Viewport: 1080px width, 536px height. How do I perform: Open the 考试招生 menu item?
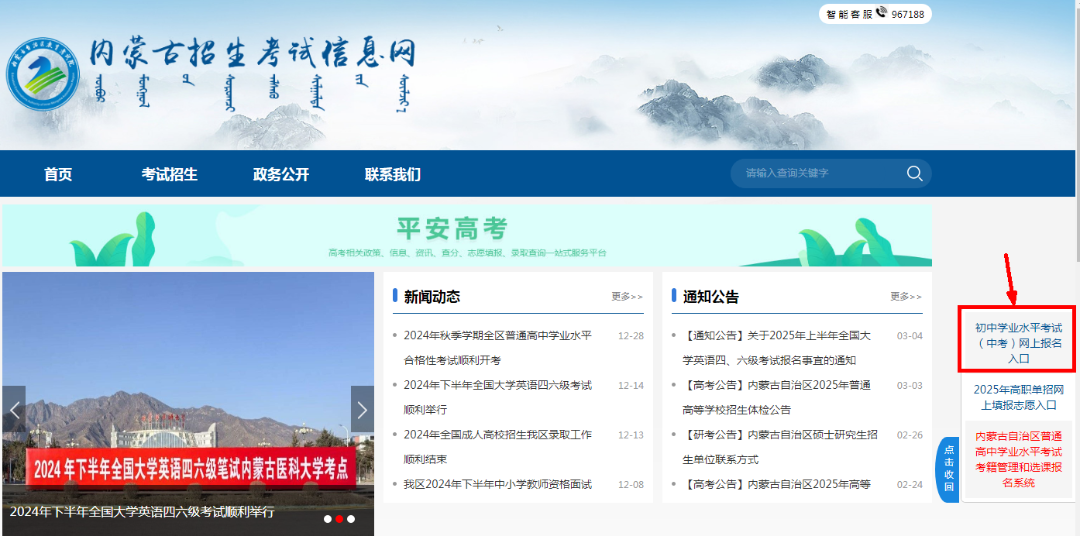tap(169, 174)
